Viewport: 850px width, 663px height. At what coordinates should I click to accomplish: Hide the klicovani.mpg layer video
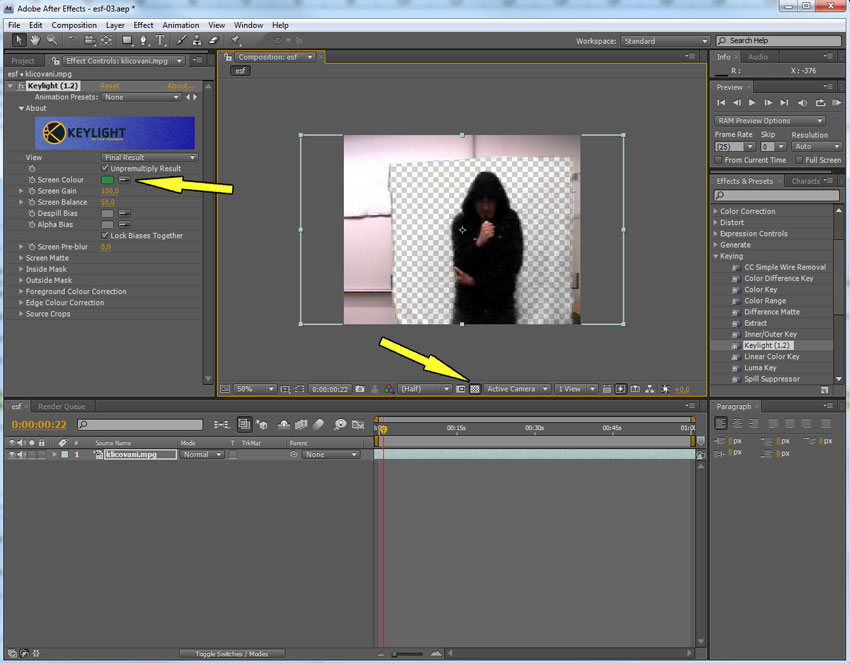pos(12,454)
